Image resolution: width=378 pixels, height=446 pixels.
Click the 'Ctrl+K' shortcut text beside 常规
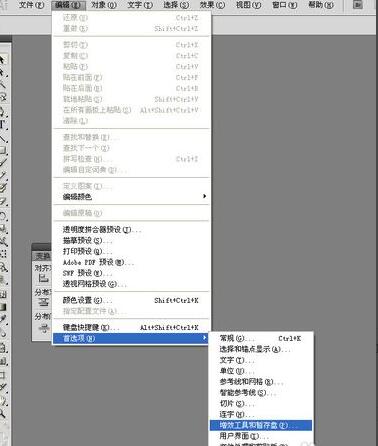pyautogui.click(x=289, y=339)
